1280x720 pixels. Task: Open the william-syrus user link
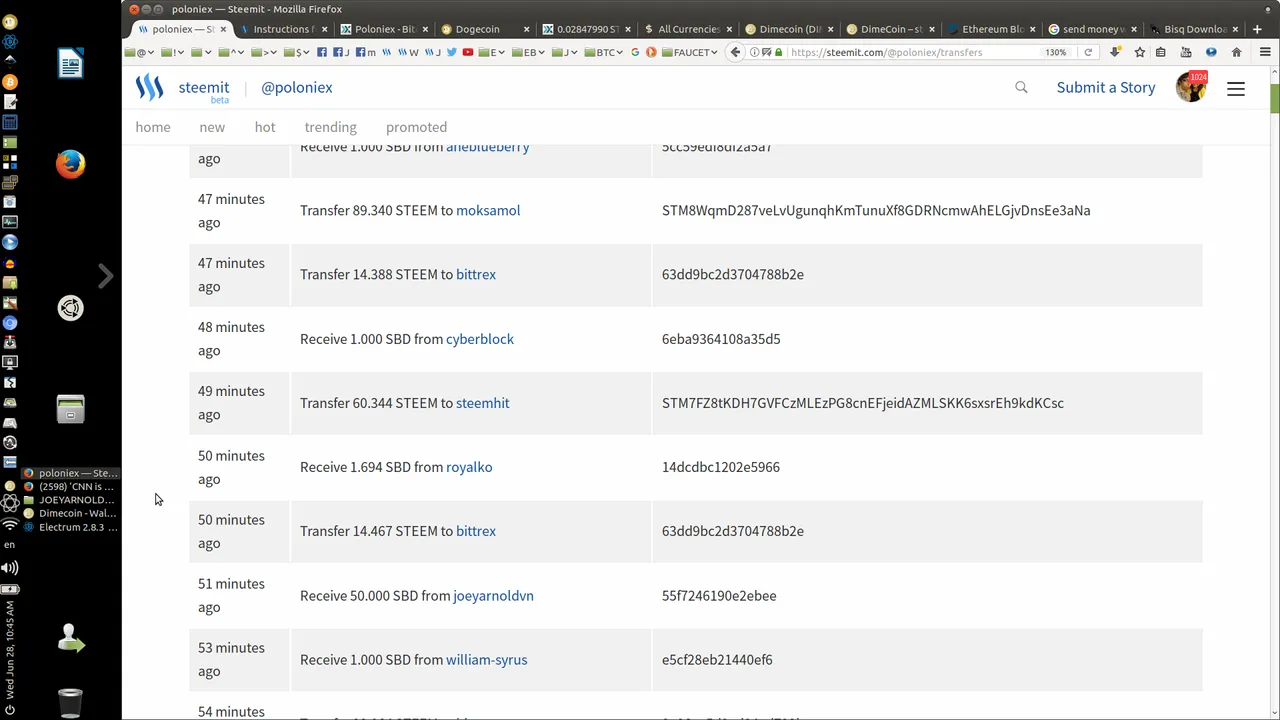(486, 660)
